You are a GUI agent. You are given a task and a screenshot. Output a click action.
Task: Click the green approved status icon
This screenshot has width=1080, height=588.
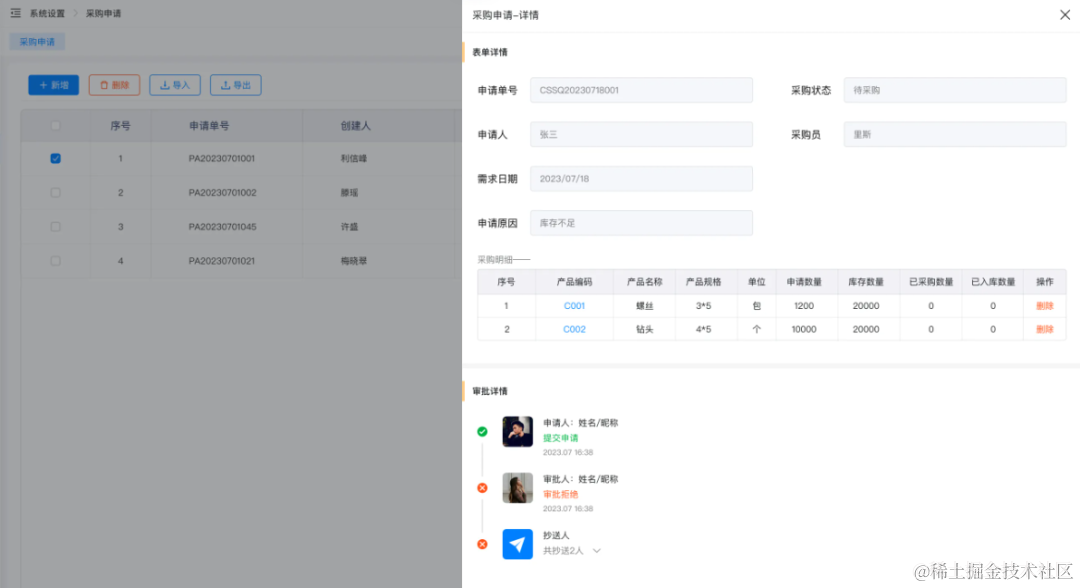[x=482, y=432]
